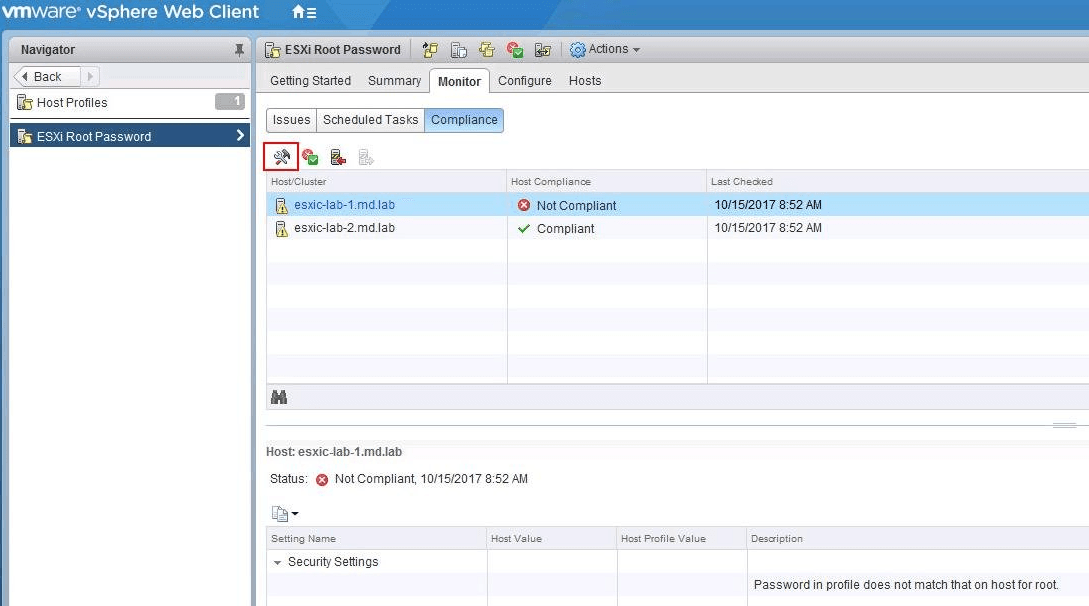Show the Scheduled Tasks view
The height and width of the screenshot is (606, 1089).
370,120
